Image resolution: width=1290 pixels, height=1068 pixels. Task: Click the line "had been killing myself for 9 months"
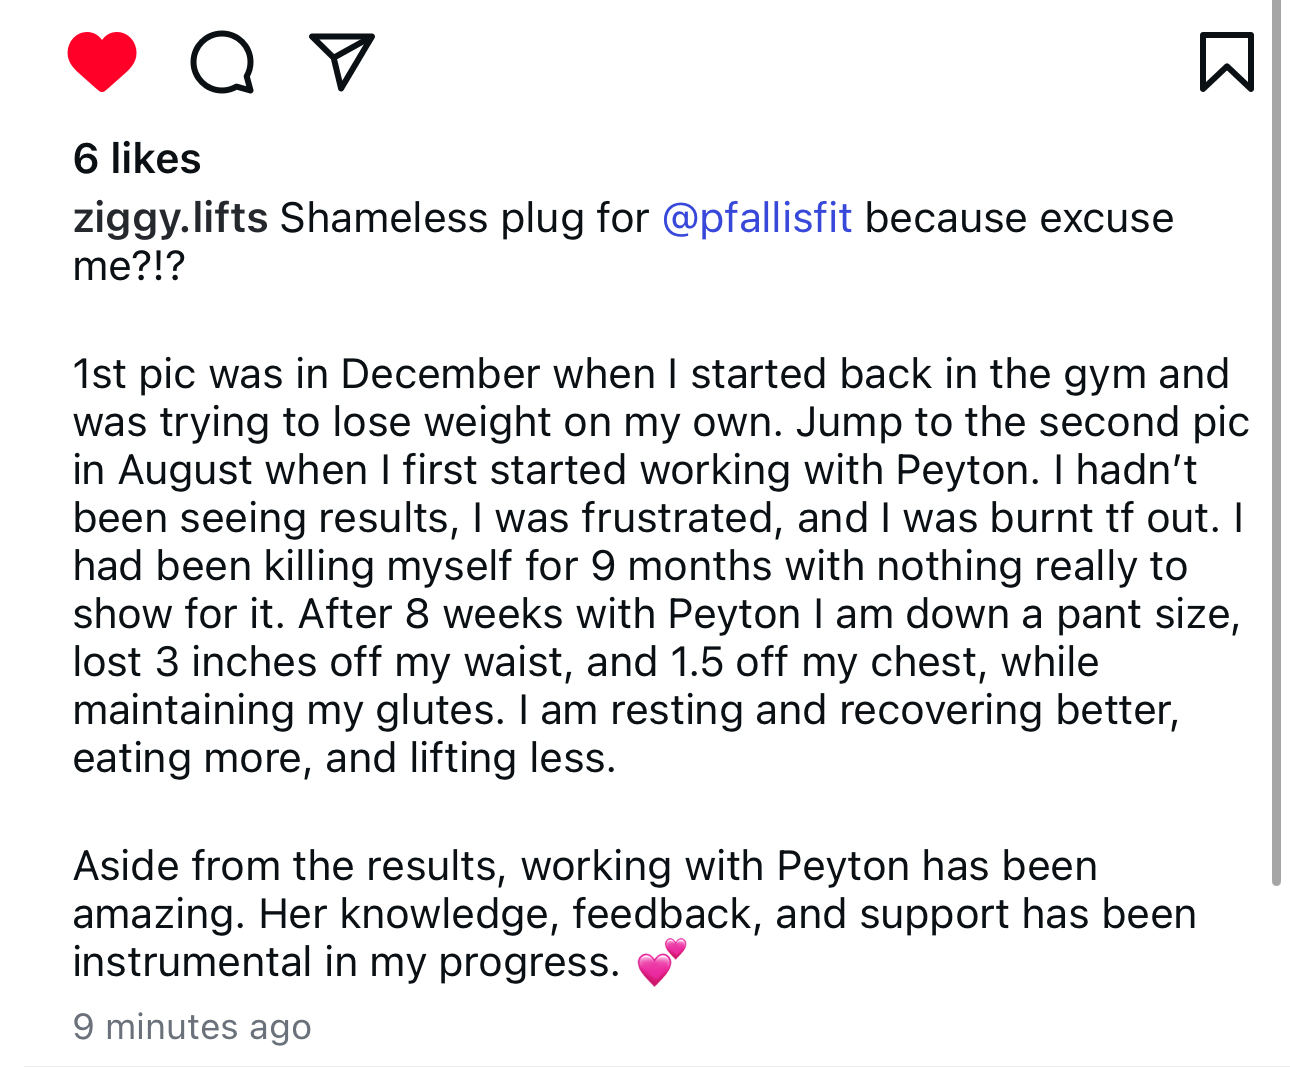point(630,566)
